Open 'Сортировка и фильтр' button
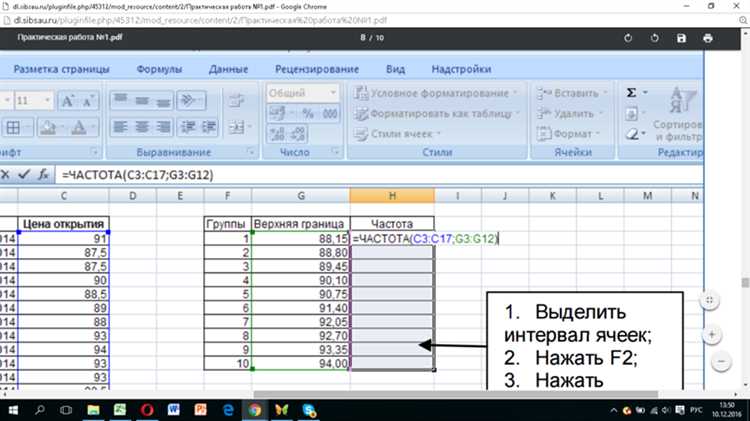 tap(678, 114)
